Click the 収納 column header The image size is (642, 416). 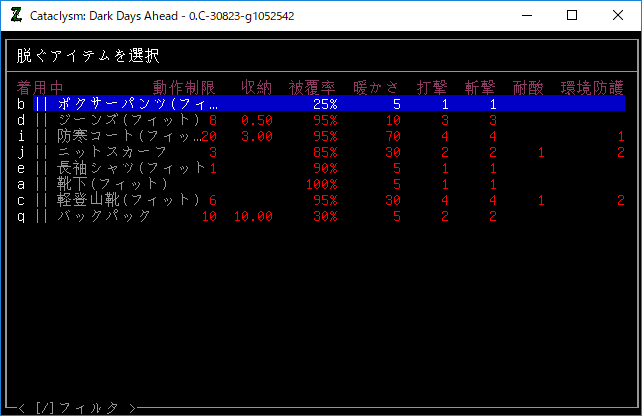point(256,88)
